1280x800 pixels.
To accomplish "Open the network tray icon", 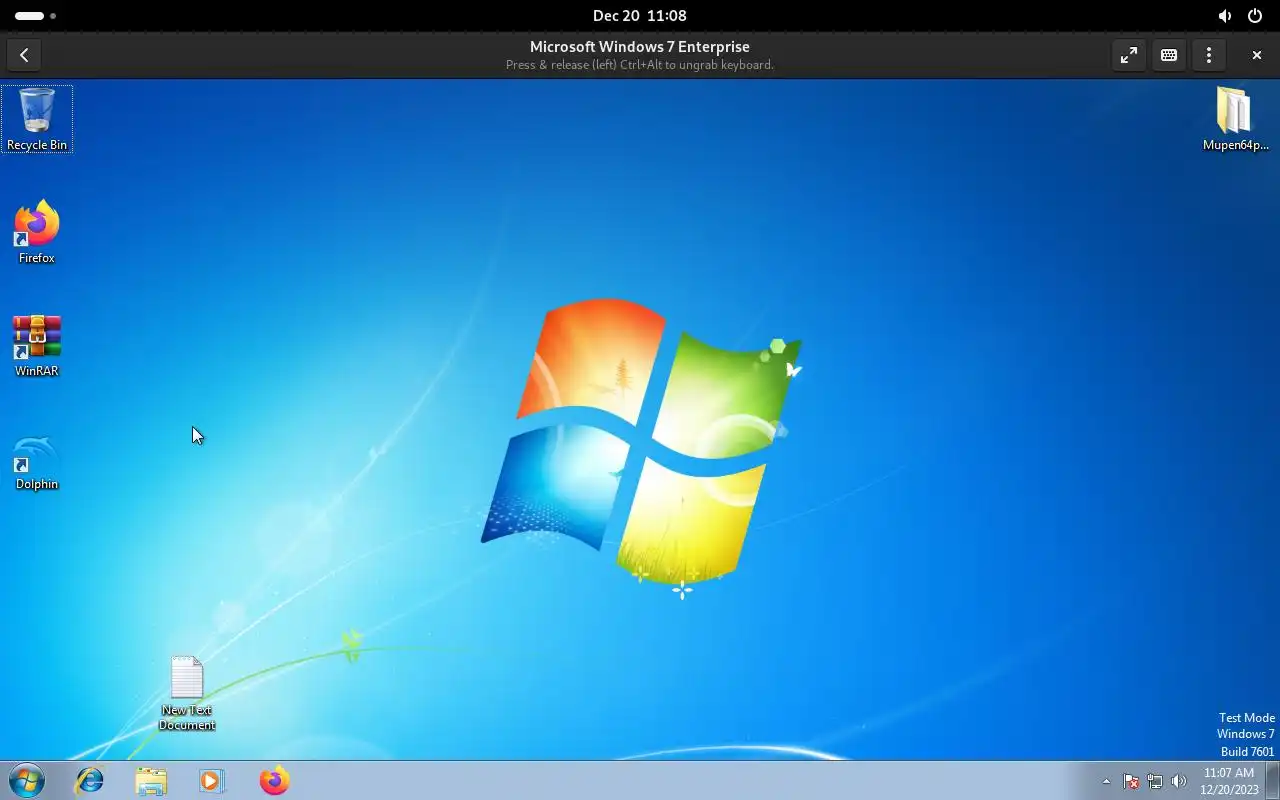I will pyautogui.click(x=1155, y=781).
